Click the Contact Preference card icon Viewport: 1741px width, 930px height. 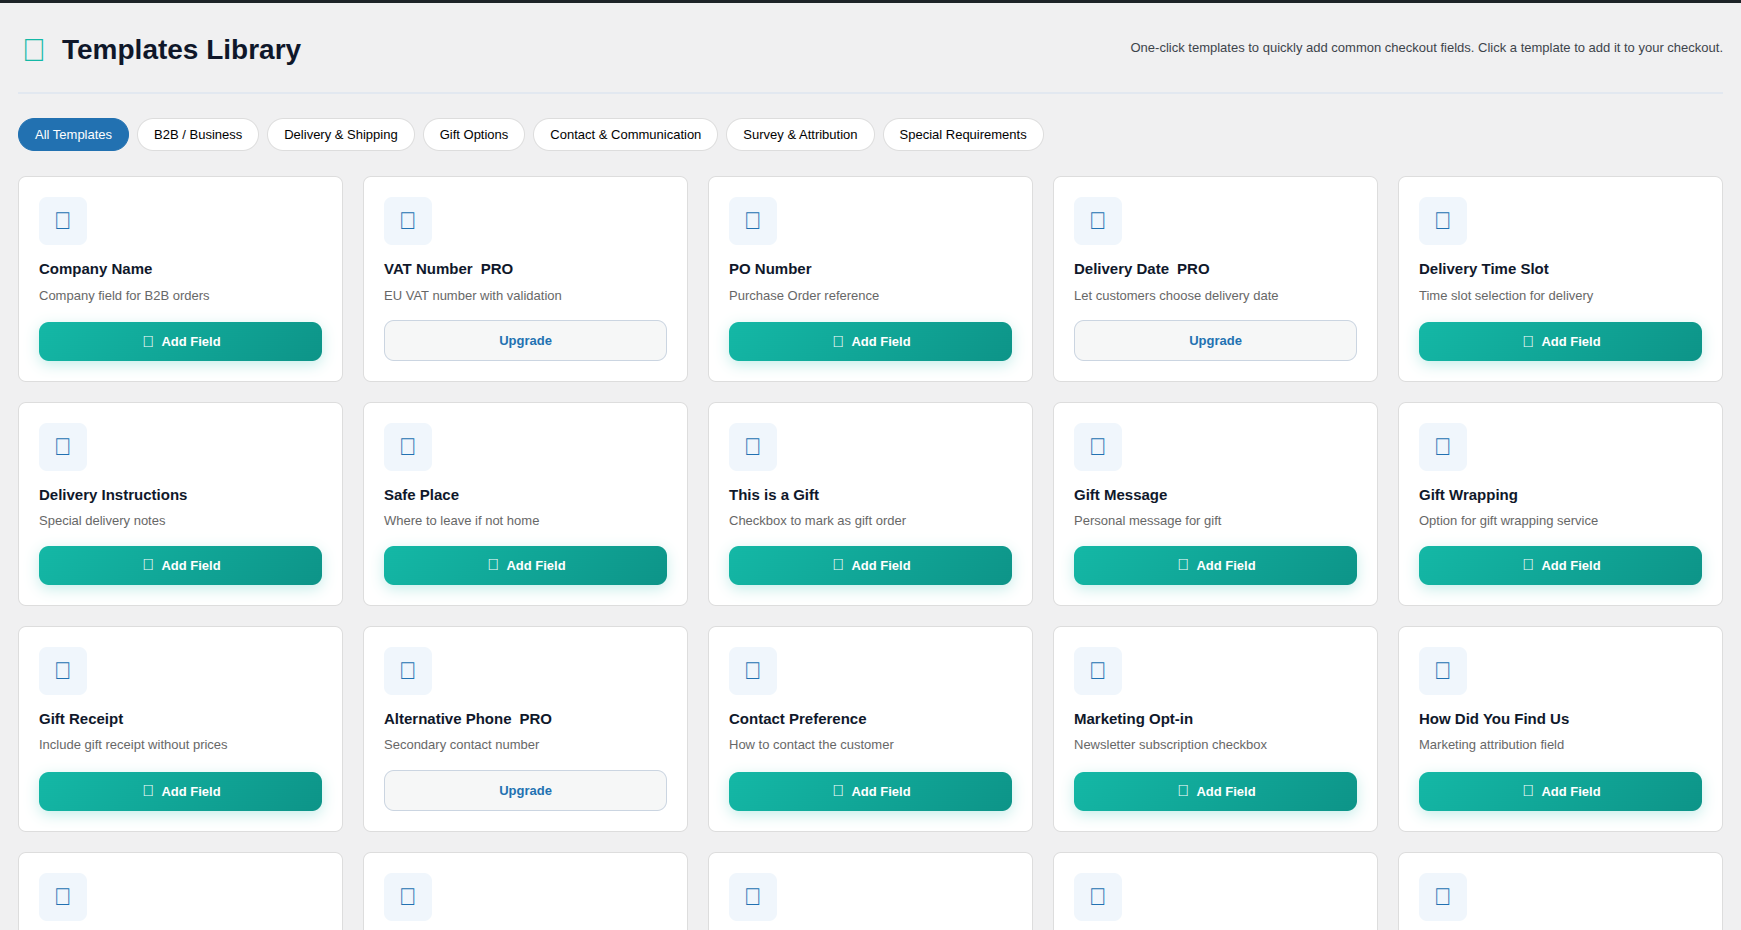pyautogui.click(x=753, y=671)
